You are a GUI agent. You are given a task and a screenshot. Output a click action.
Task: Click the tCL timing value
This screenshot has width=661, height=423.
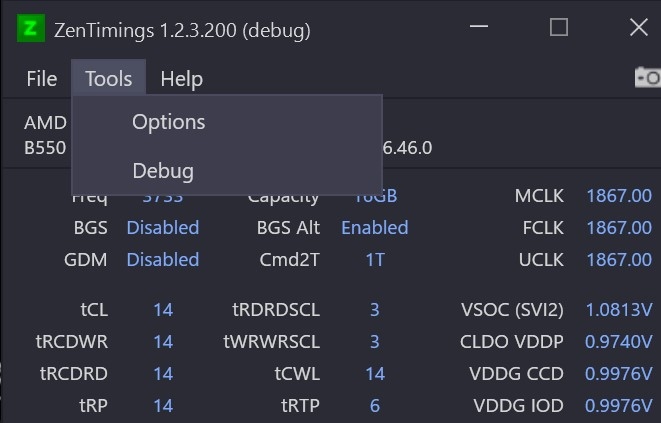point(163,310)
